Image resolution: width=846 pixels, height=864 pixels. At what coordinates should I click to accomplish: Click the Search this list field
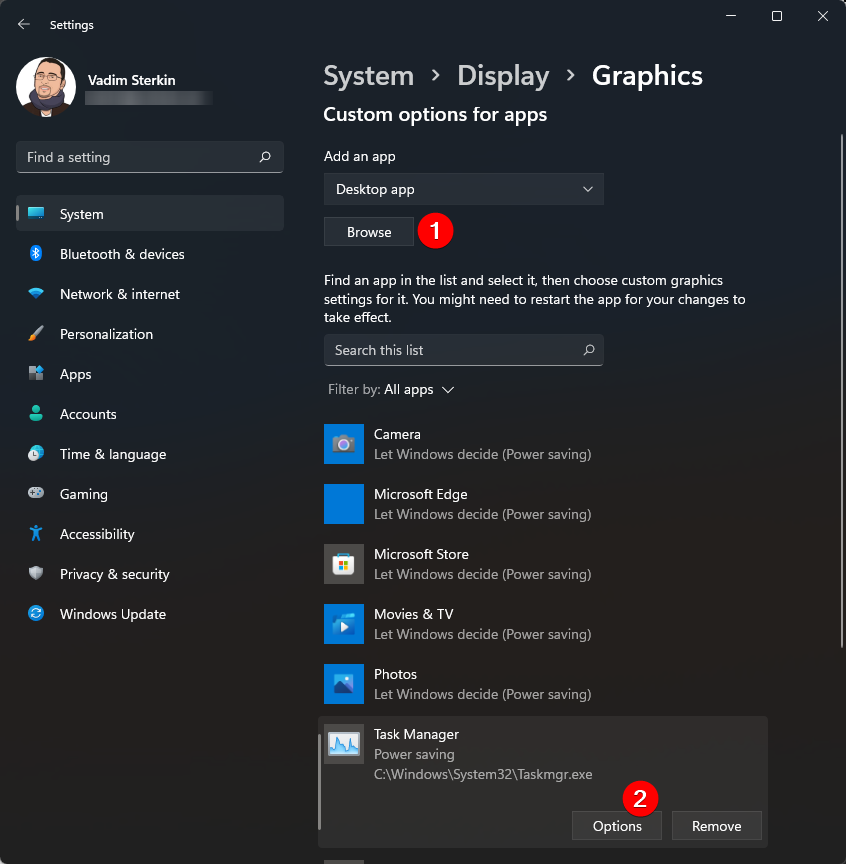464,350
